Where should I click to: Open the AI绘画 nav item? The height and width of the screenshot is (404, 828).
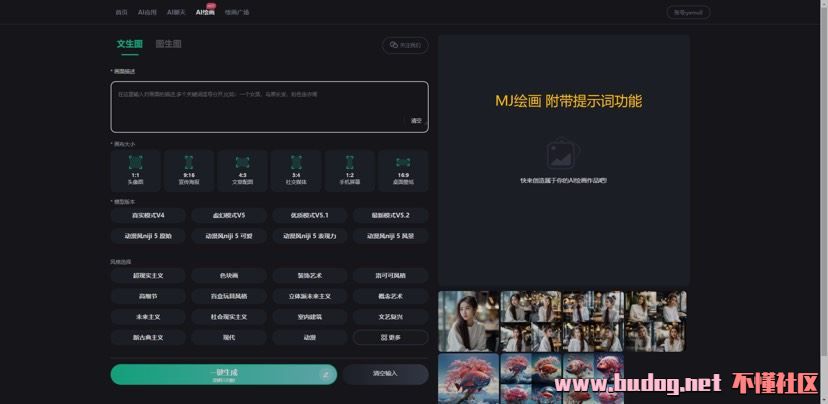pyautogui.click(x=205, y=12)
